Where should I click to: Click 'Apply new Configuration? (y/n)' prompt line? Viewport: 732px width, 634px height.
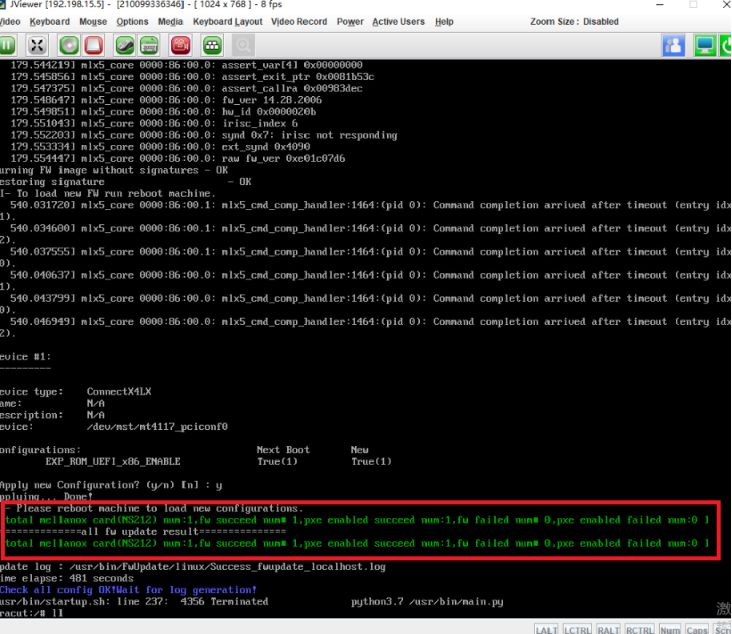(111, 485)
